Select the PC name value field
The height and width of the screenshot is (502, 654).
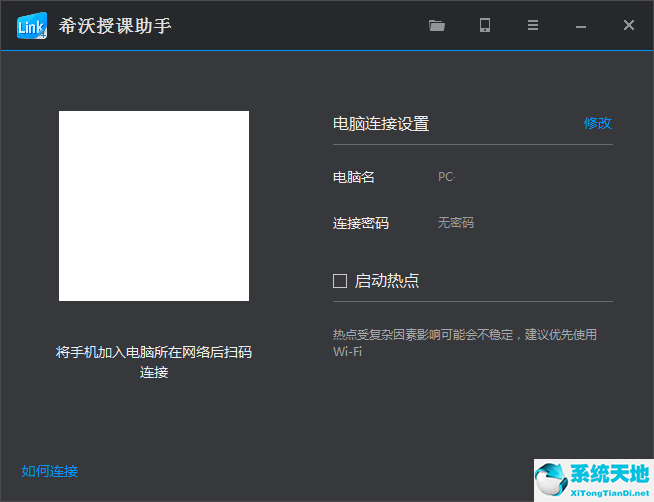447,177
